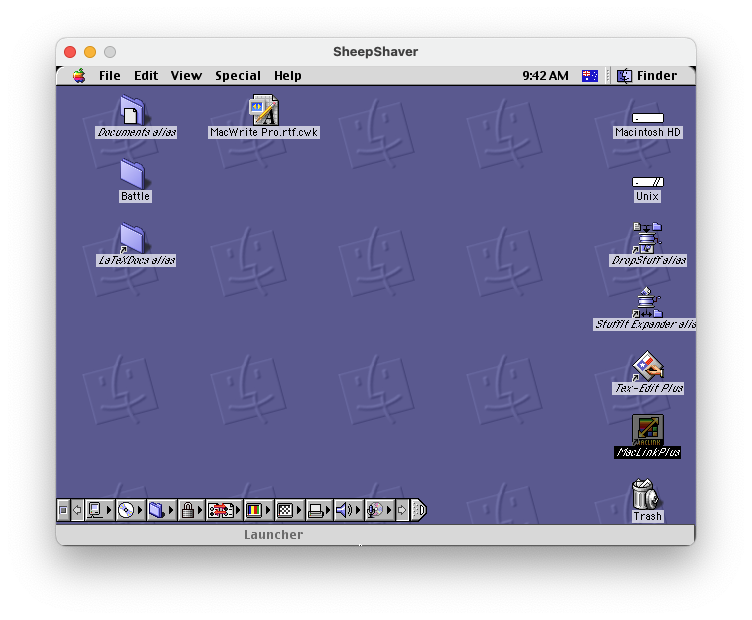Open the monitor color depth strip module
Viewport: 752px width, 620px height.
pyautogui.click(x=258, y=510)
